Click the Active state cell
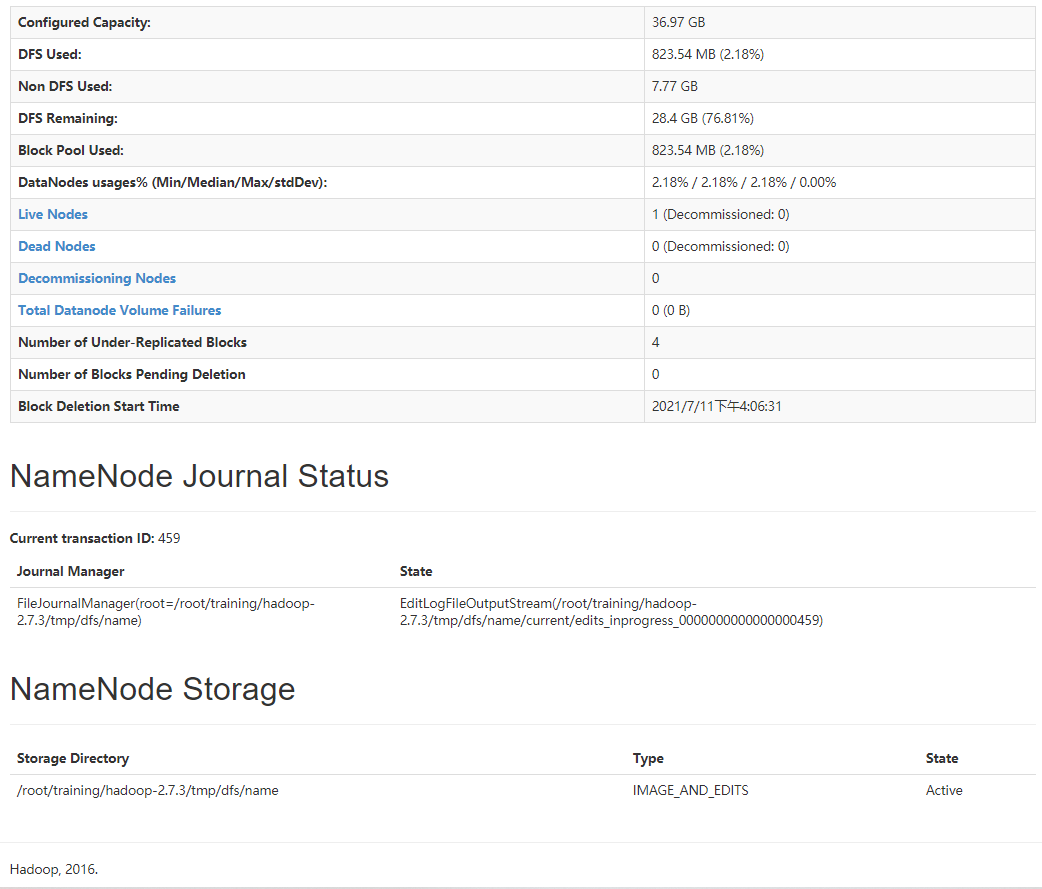 click(944, 790)
